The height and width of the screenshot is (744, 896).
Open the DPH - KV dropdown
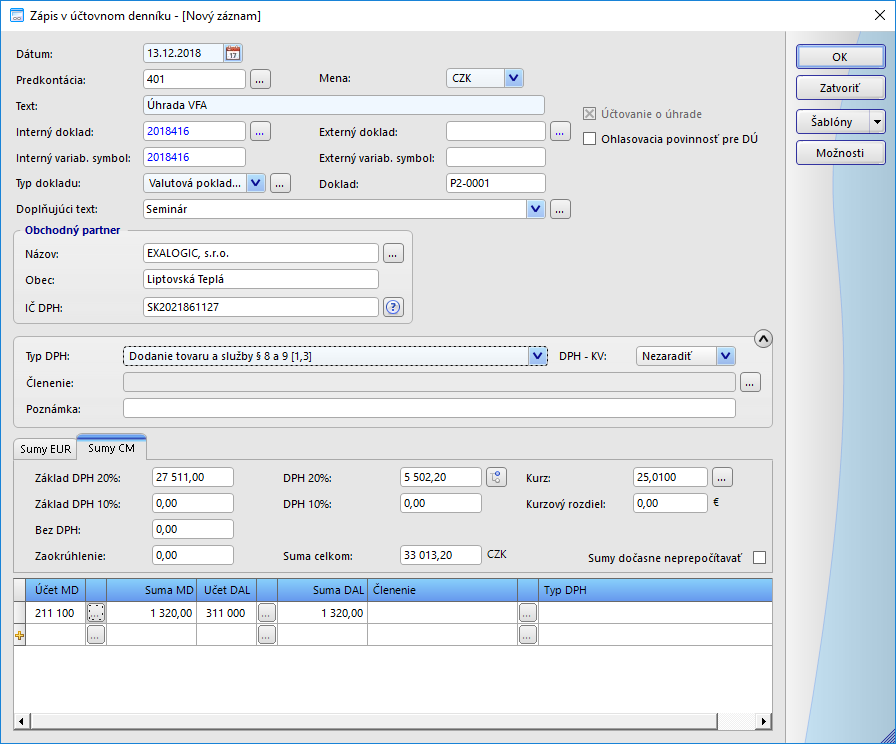(726, 356)
